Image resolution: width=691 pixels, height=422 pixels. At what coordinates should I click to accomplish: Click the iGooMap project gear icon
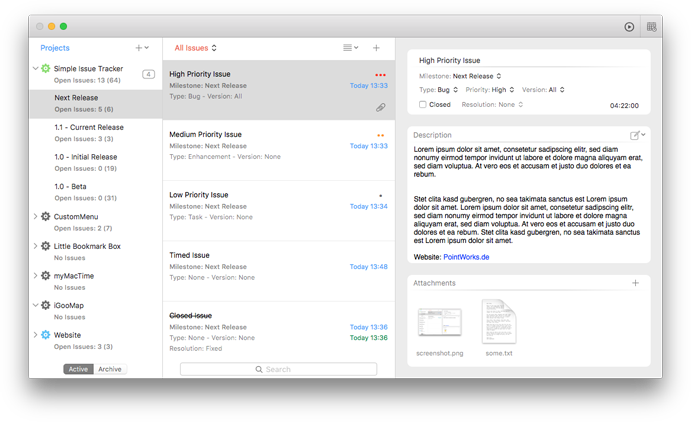tap(45, 305)
